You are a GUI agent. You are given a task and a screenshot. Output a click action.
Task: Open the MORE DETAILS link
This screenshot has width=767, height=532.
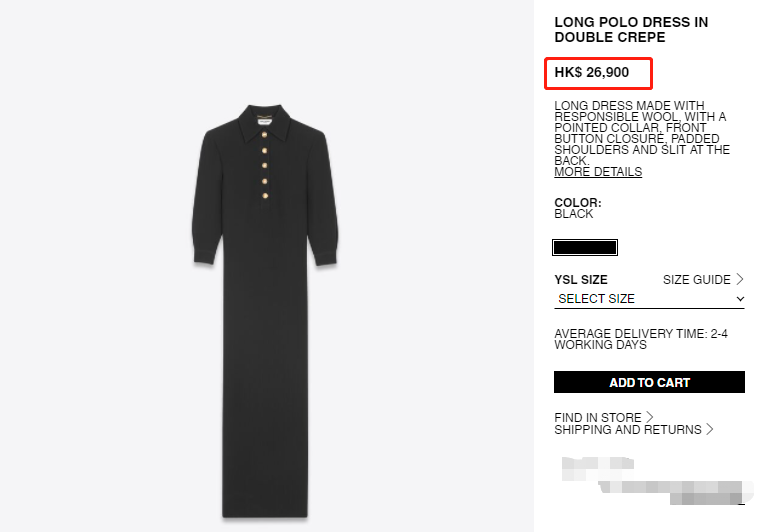598,172
